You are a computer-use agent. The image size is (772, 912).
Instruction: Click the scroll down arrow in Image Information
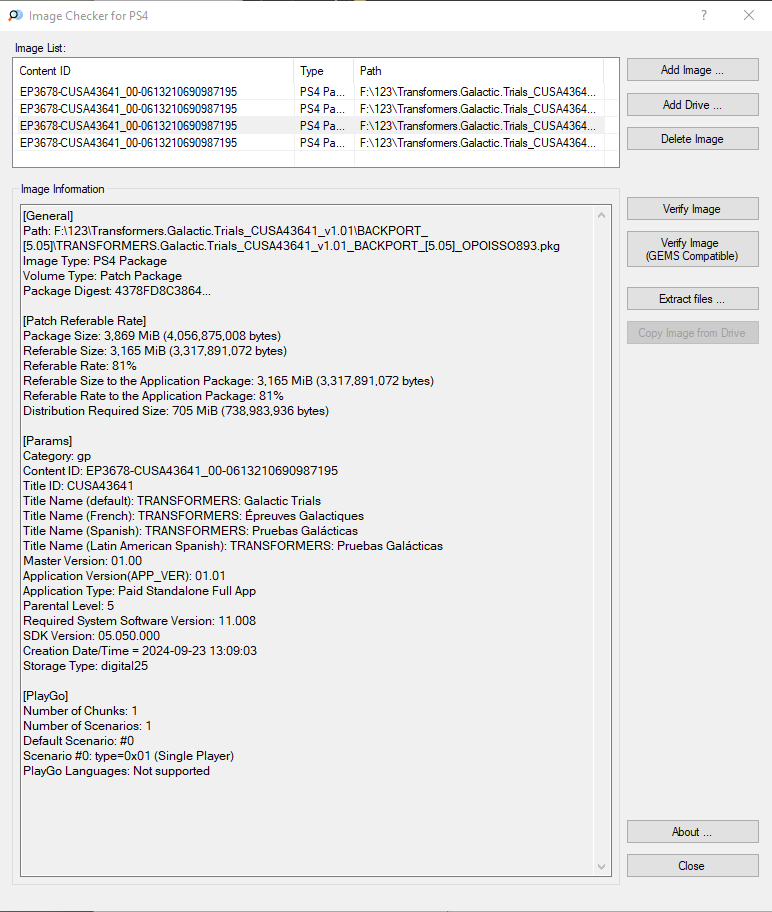602,867
